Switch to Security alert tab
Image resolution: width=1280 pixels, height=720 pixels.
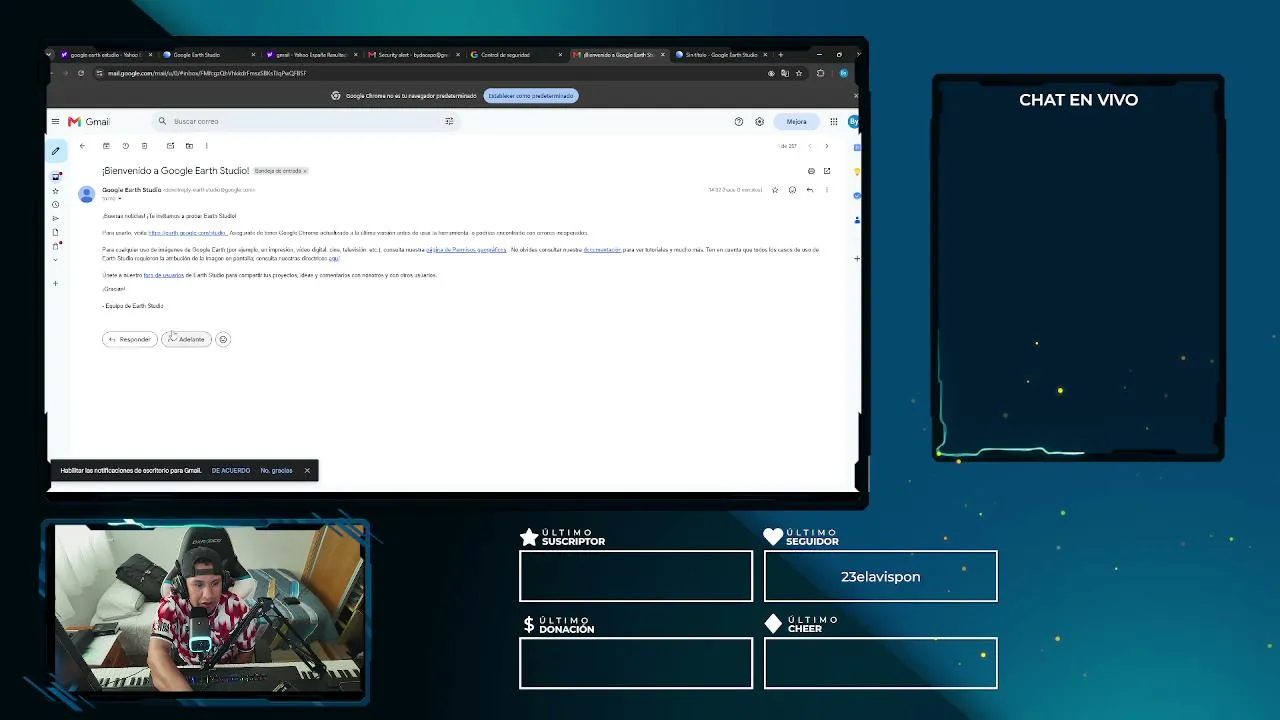[413, 55]
